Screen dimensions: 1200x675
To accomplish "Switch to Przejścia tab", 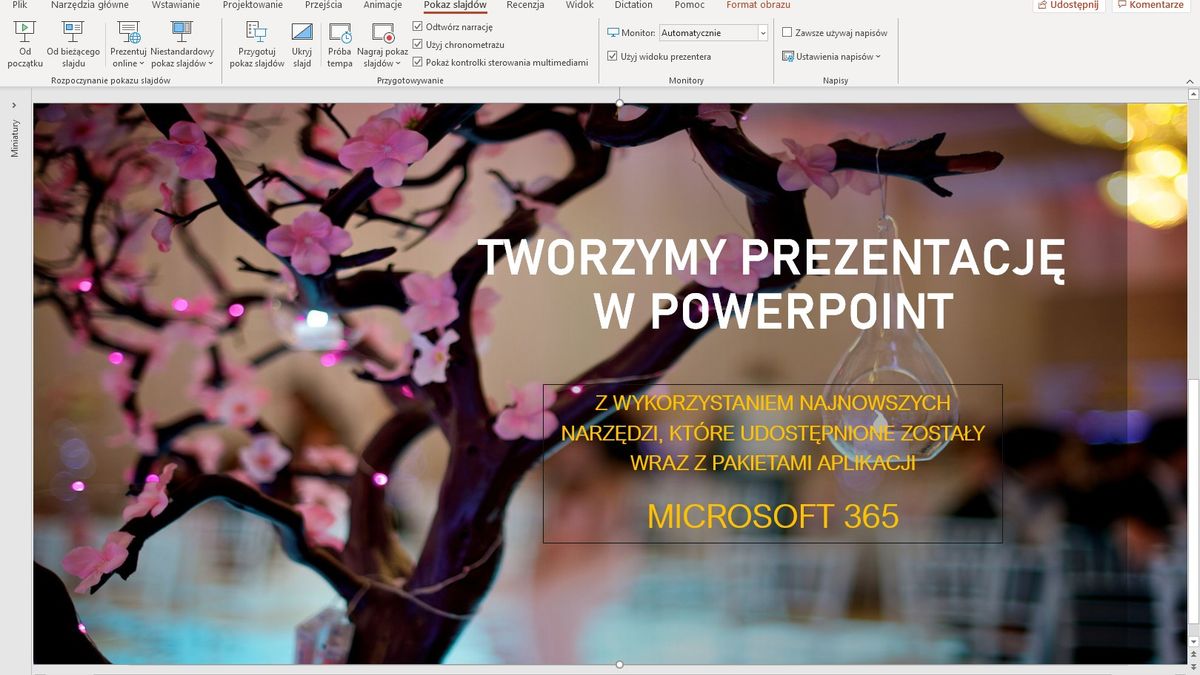I will 323,5.
